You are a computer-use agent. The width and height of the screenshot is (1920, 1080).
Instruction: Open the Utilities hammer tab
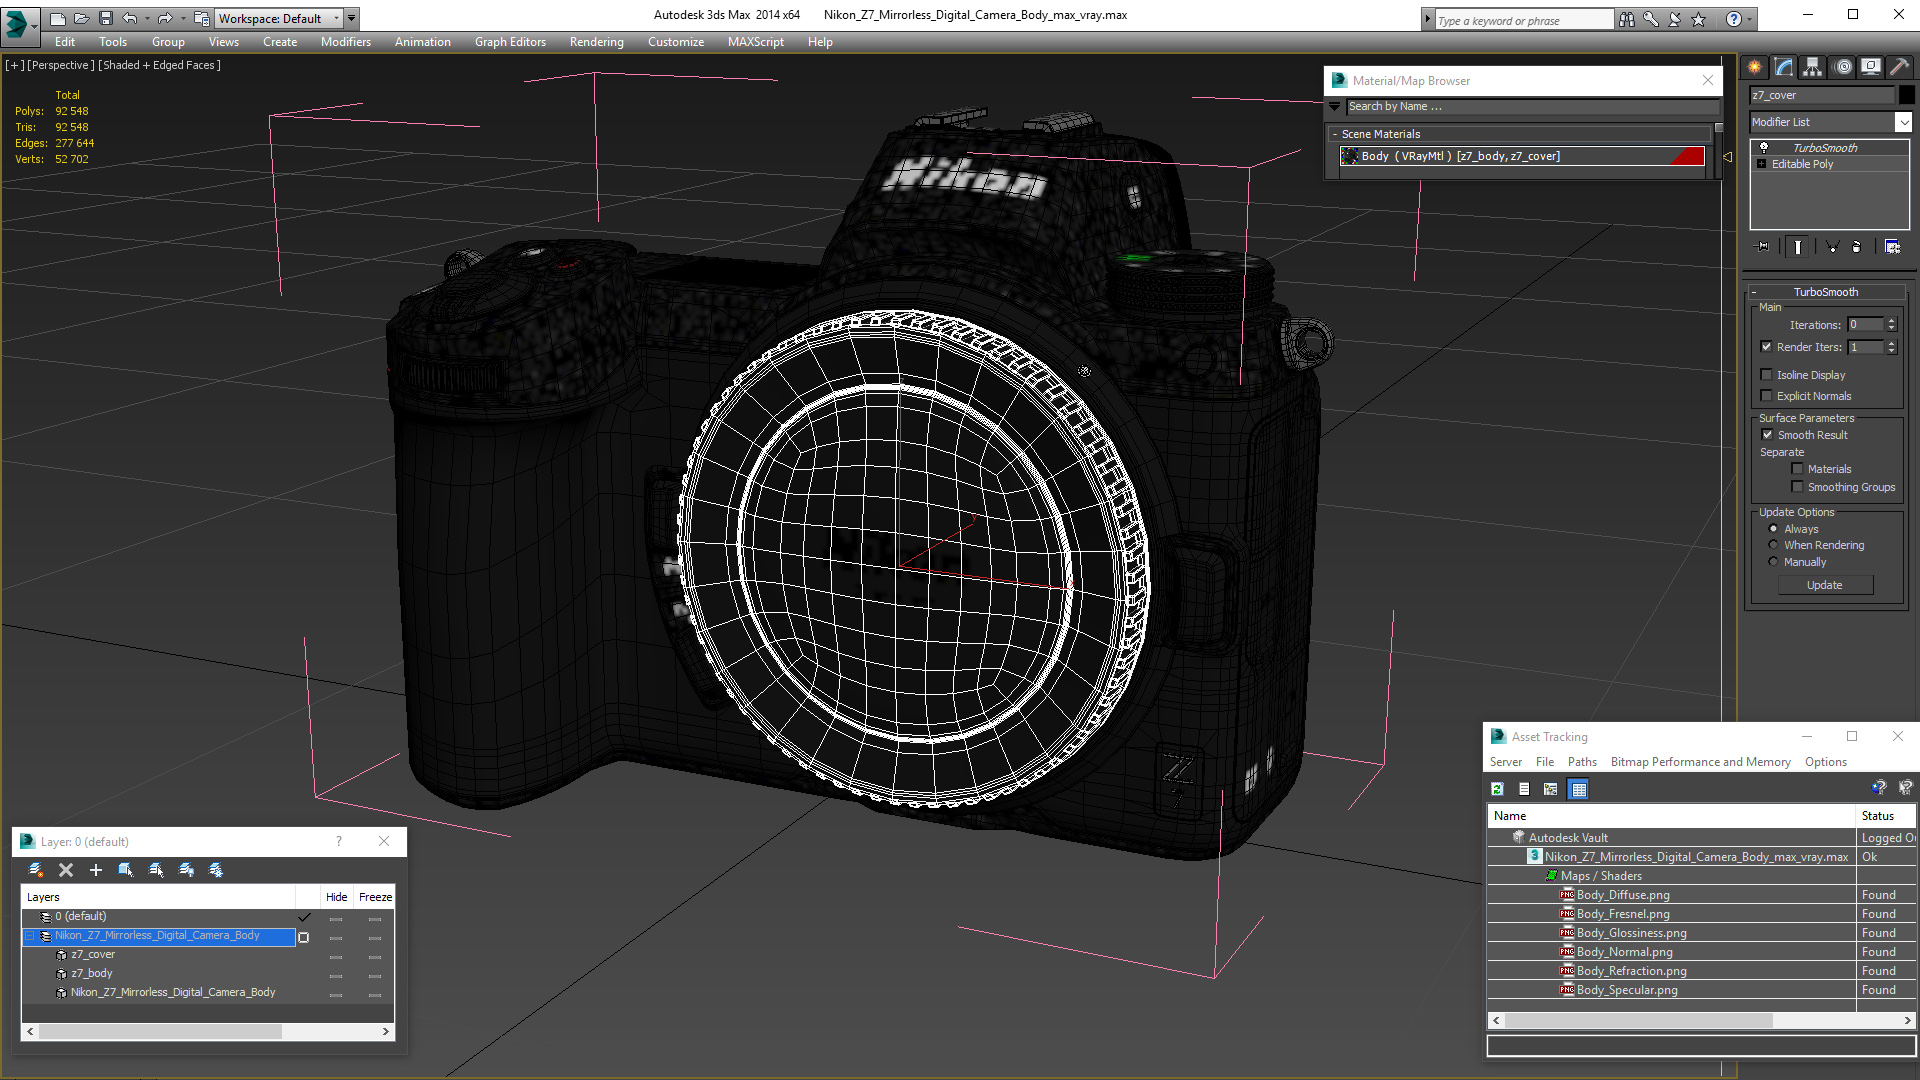tap(1900, 67)
